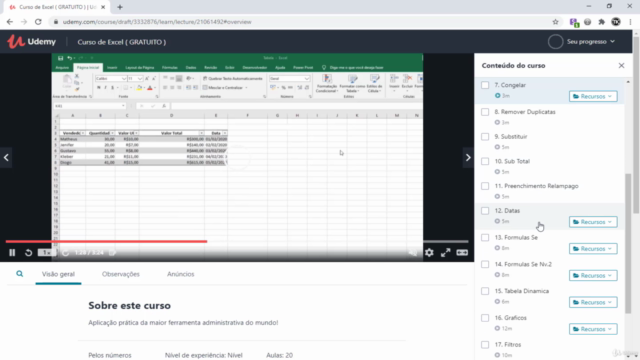Open lecture 16. Graficos
This screenshot has width=640, height=360.
click(510, 318)
